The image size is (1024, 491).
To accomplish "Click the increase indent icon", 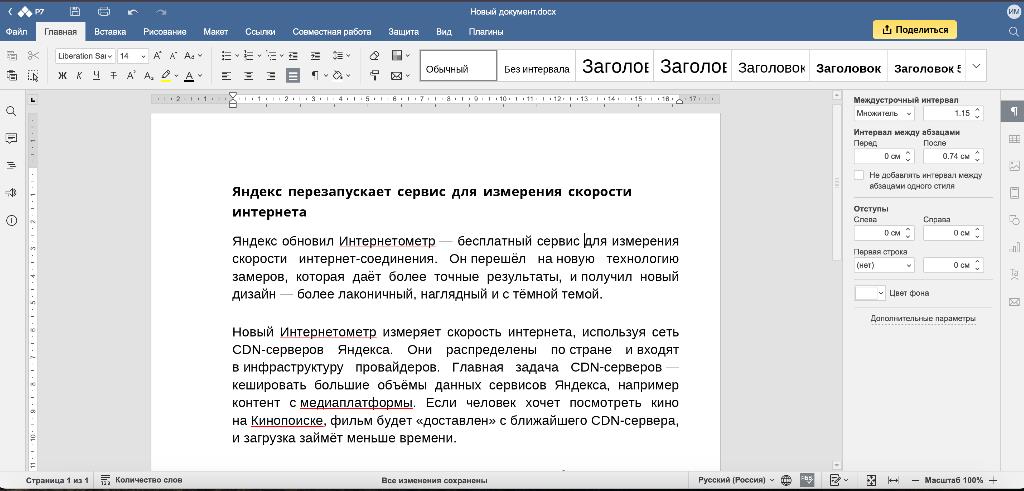I will pyautogui.click(x=315, y=56).
